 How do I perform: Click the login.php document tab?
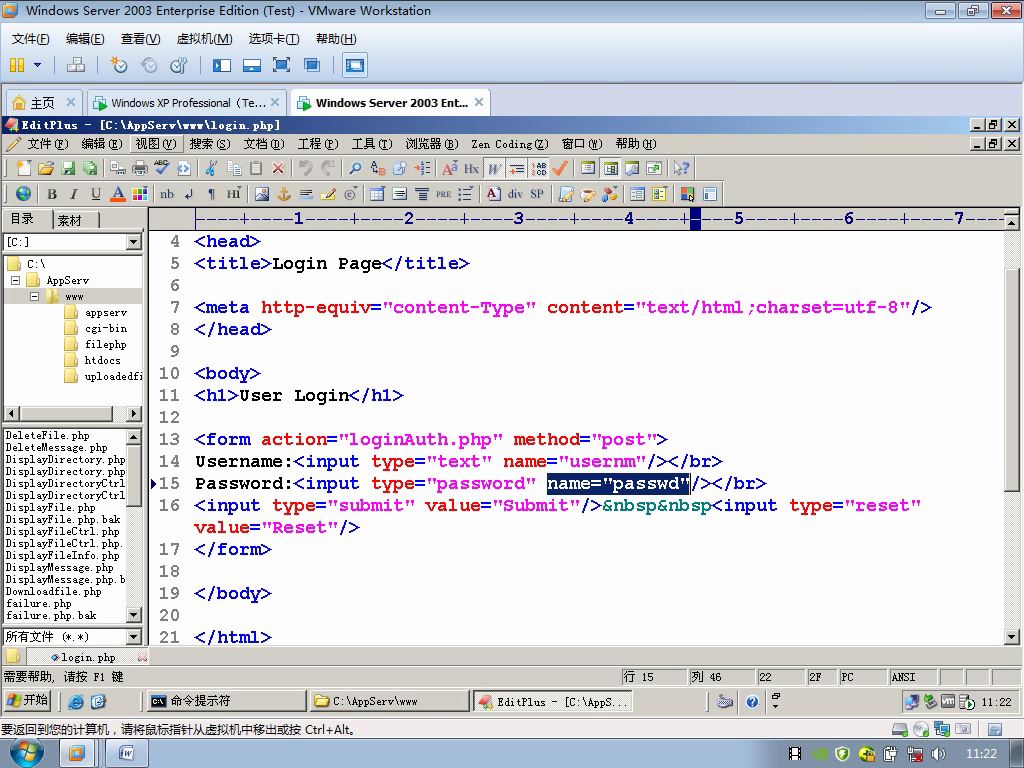(88, 657)
